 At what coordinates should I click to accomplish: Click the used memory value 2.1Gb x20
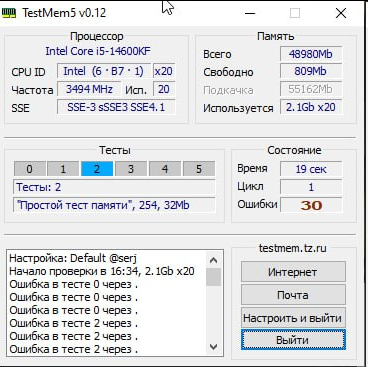pos(311,107)
